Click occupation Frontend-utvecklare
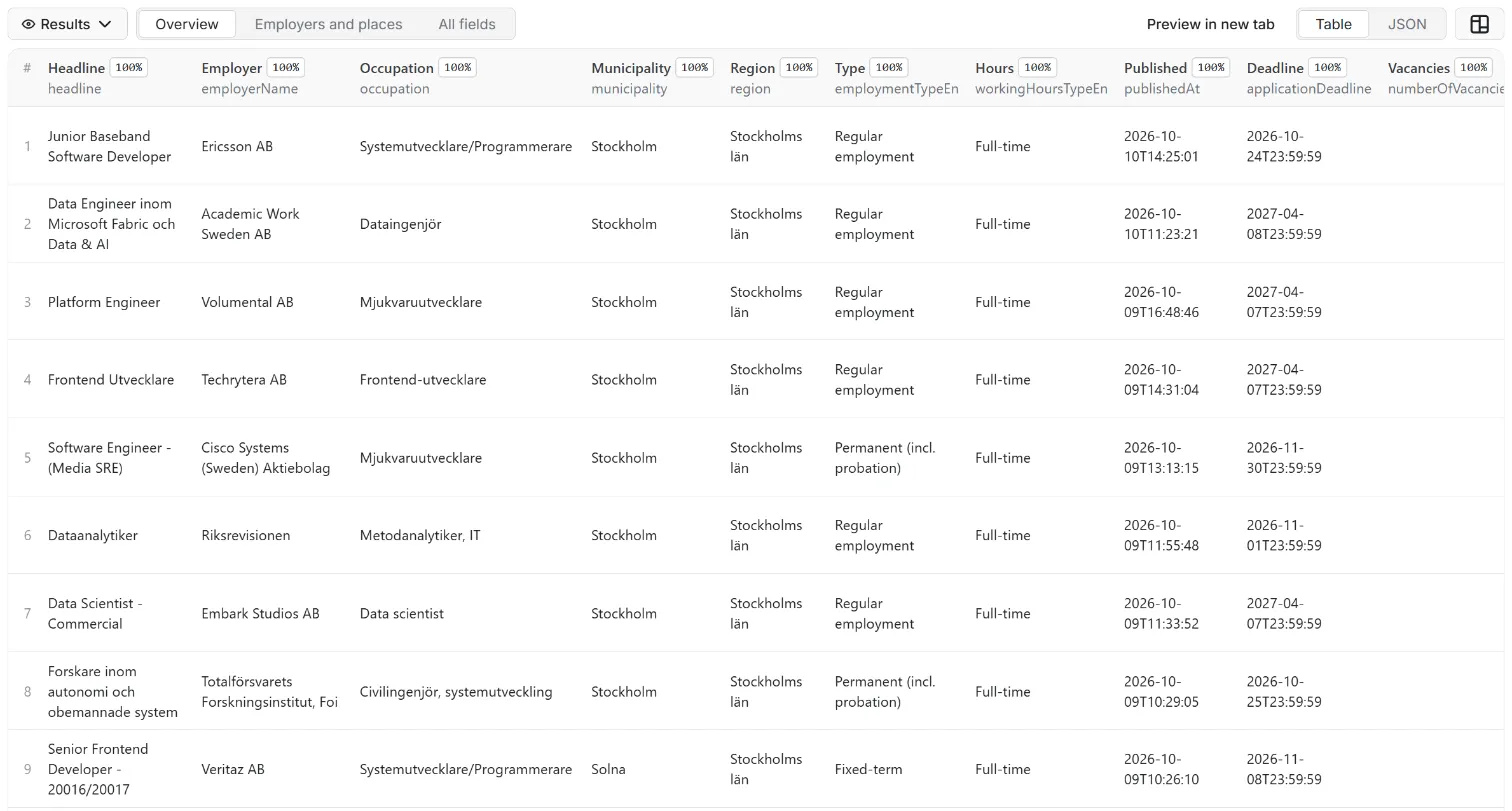1512x811 pixels. (x=423, y=380)
